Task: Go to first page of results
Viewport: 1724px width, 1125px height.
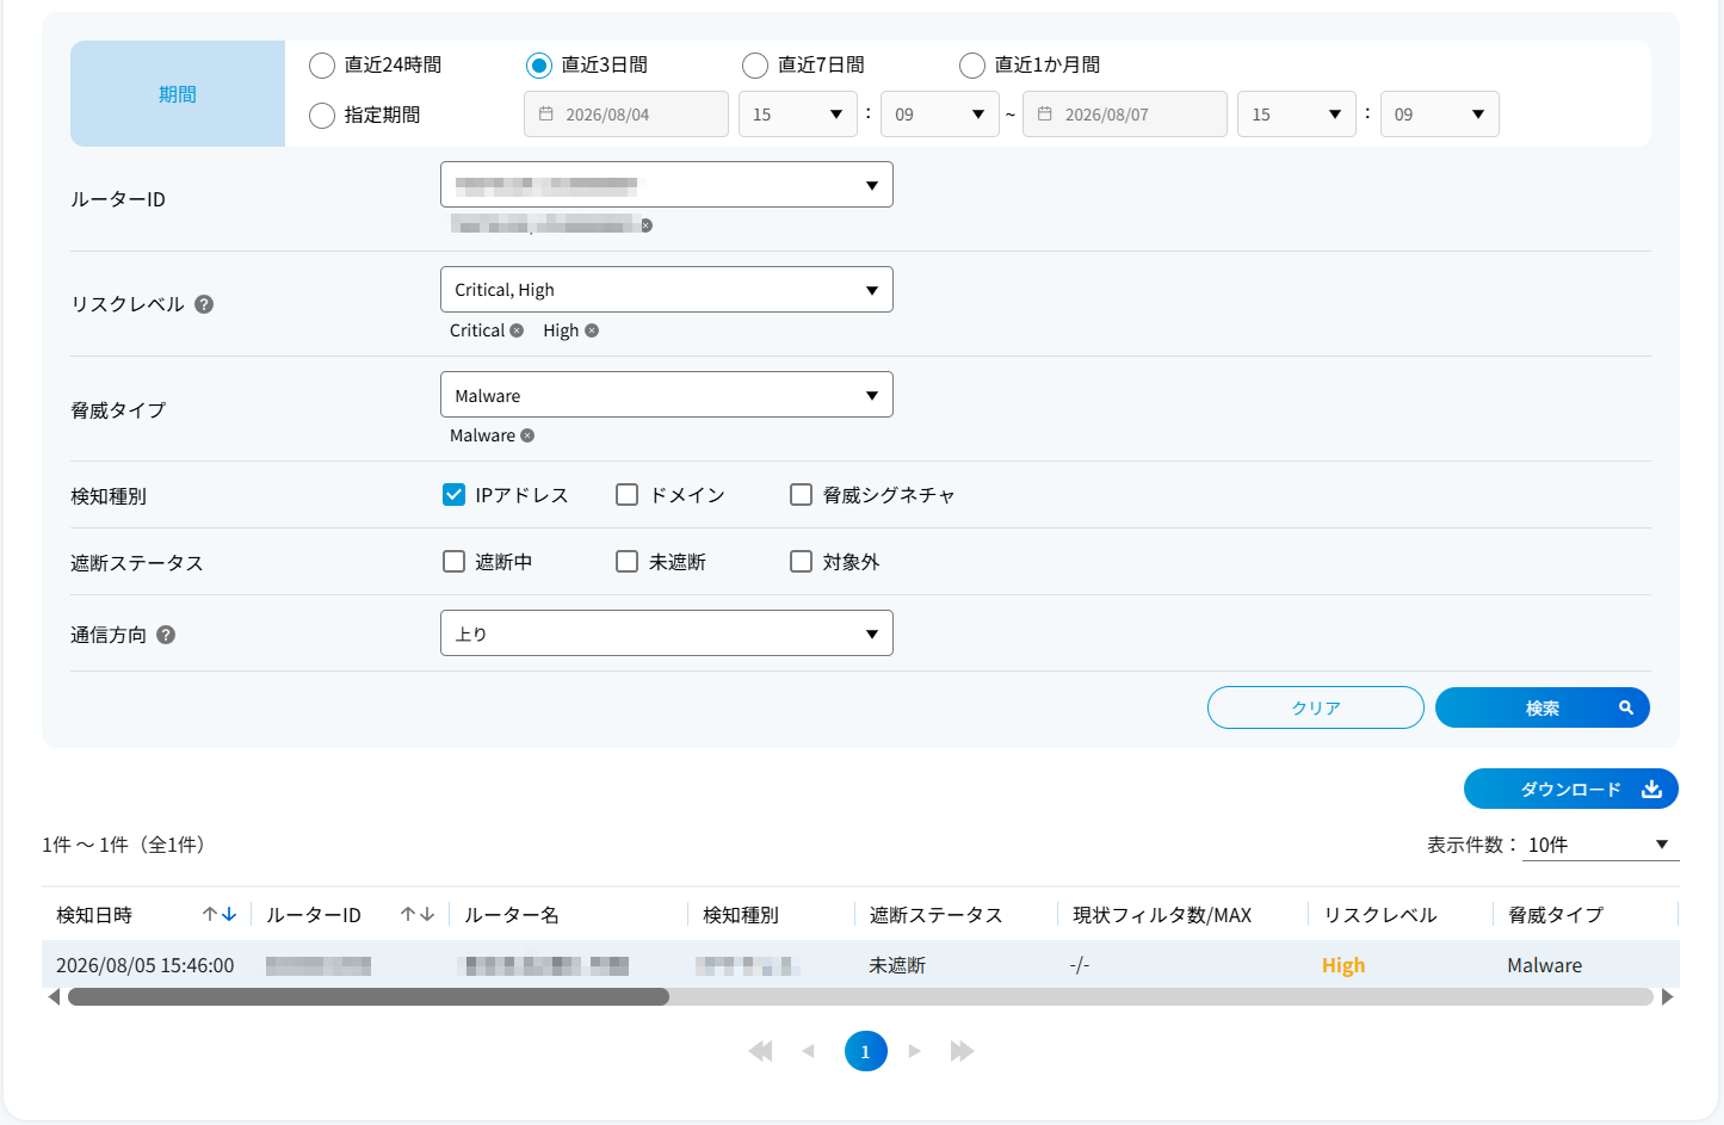Action: pyautogui.click(x=761, y=1051)
